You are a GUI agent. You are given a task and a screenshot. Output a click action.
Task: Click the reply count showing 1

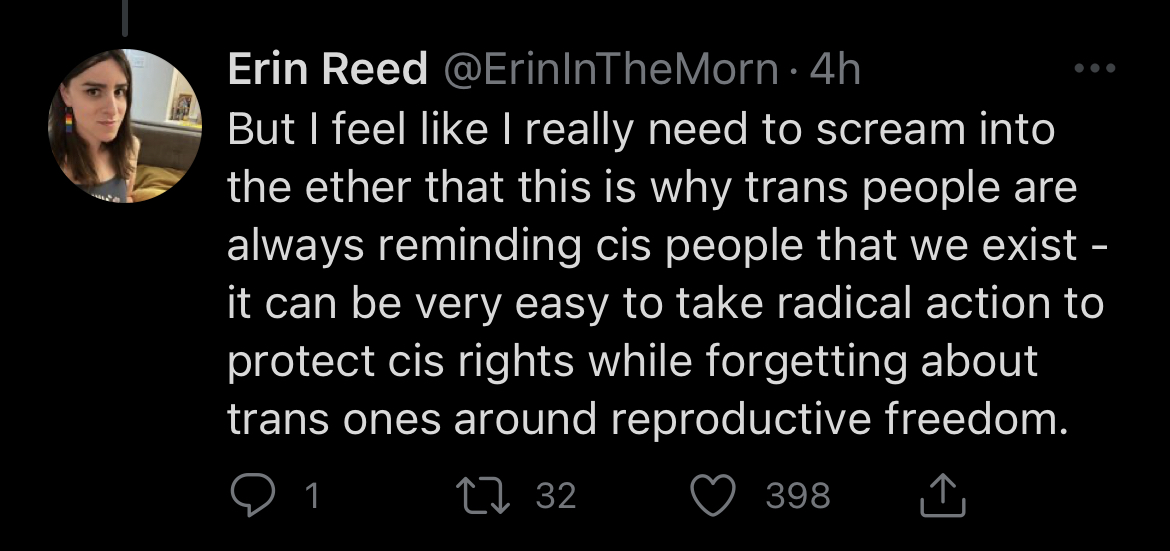(x=313, y=496)
